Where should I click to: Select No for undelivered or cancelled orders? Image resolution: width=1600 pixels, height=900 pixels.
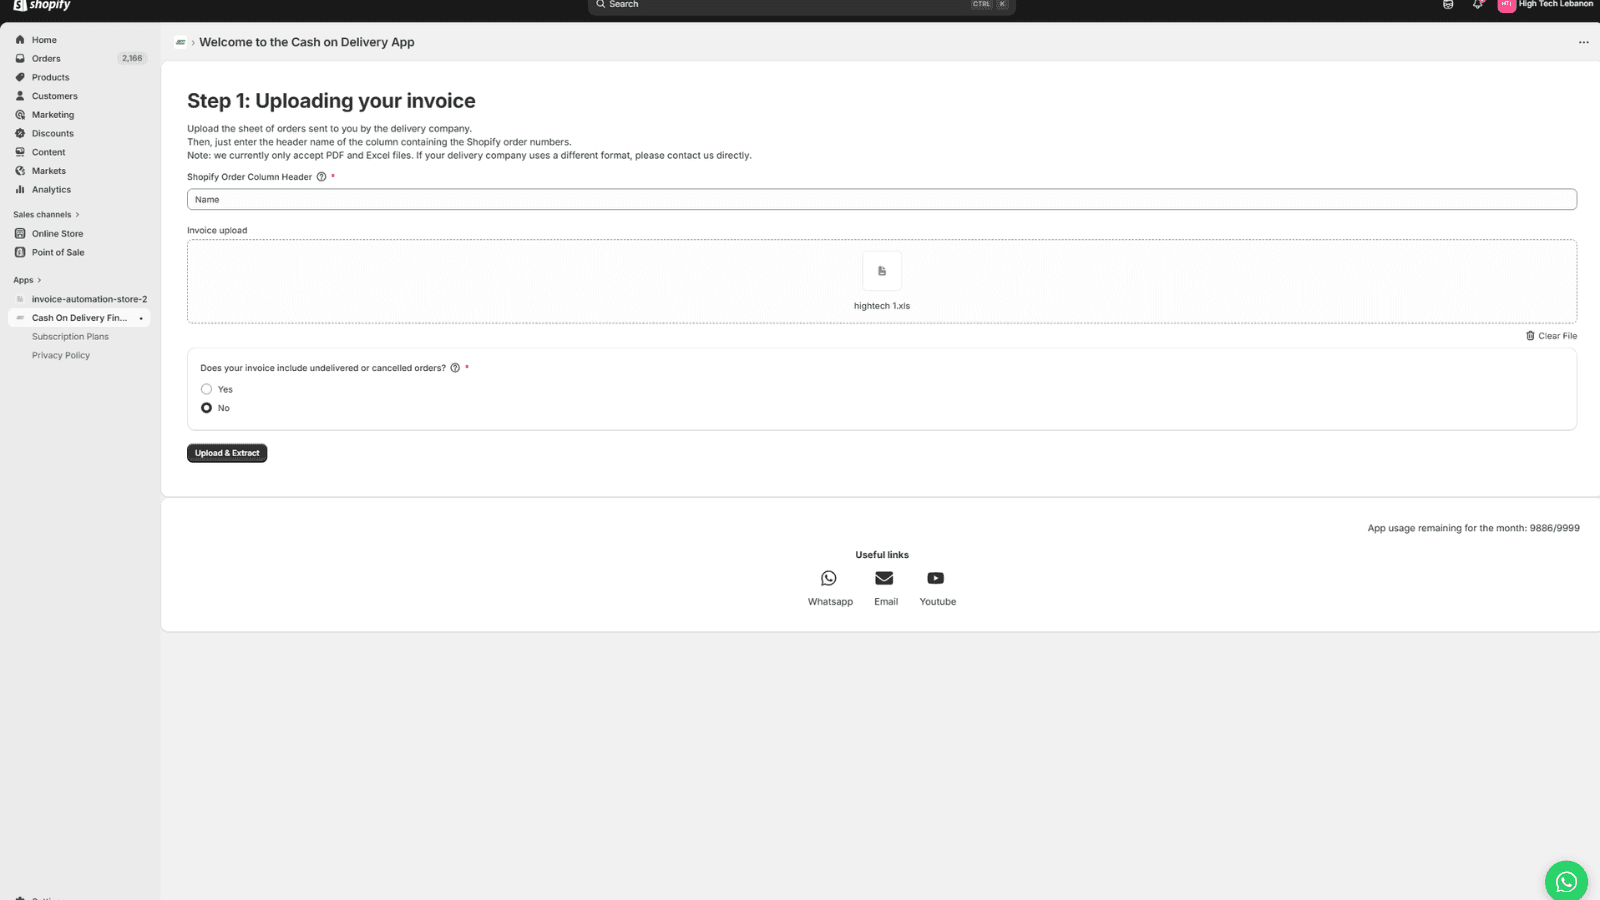point(207,408)
